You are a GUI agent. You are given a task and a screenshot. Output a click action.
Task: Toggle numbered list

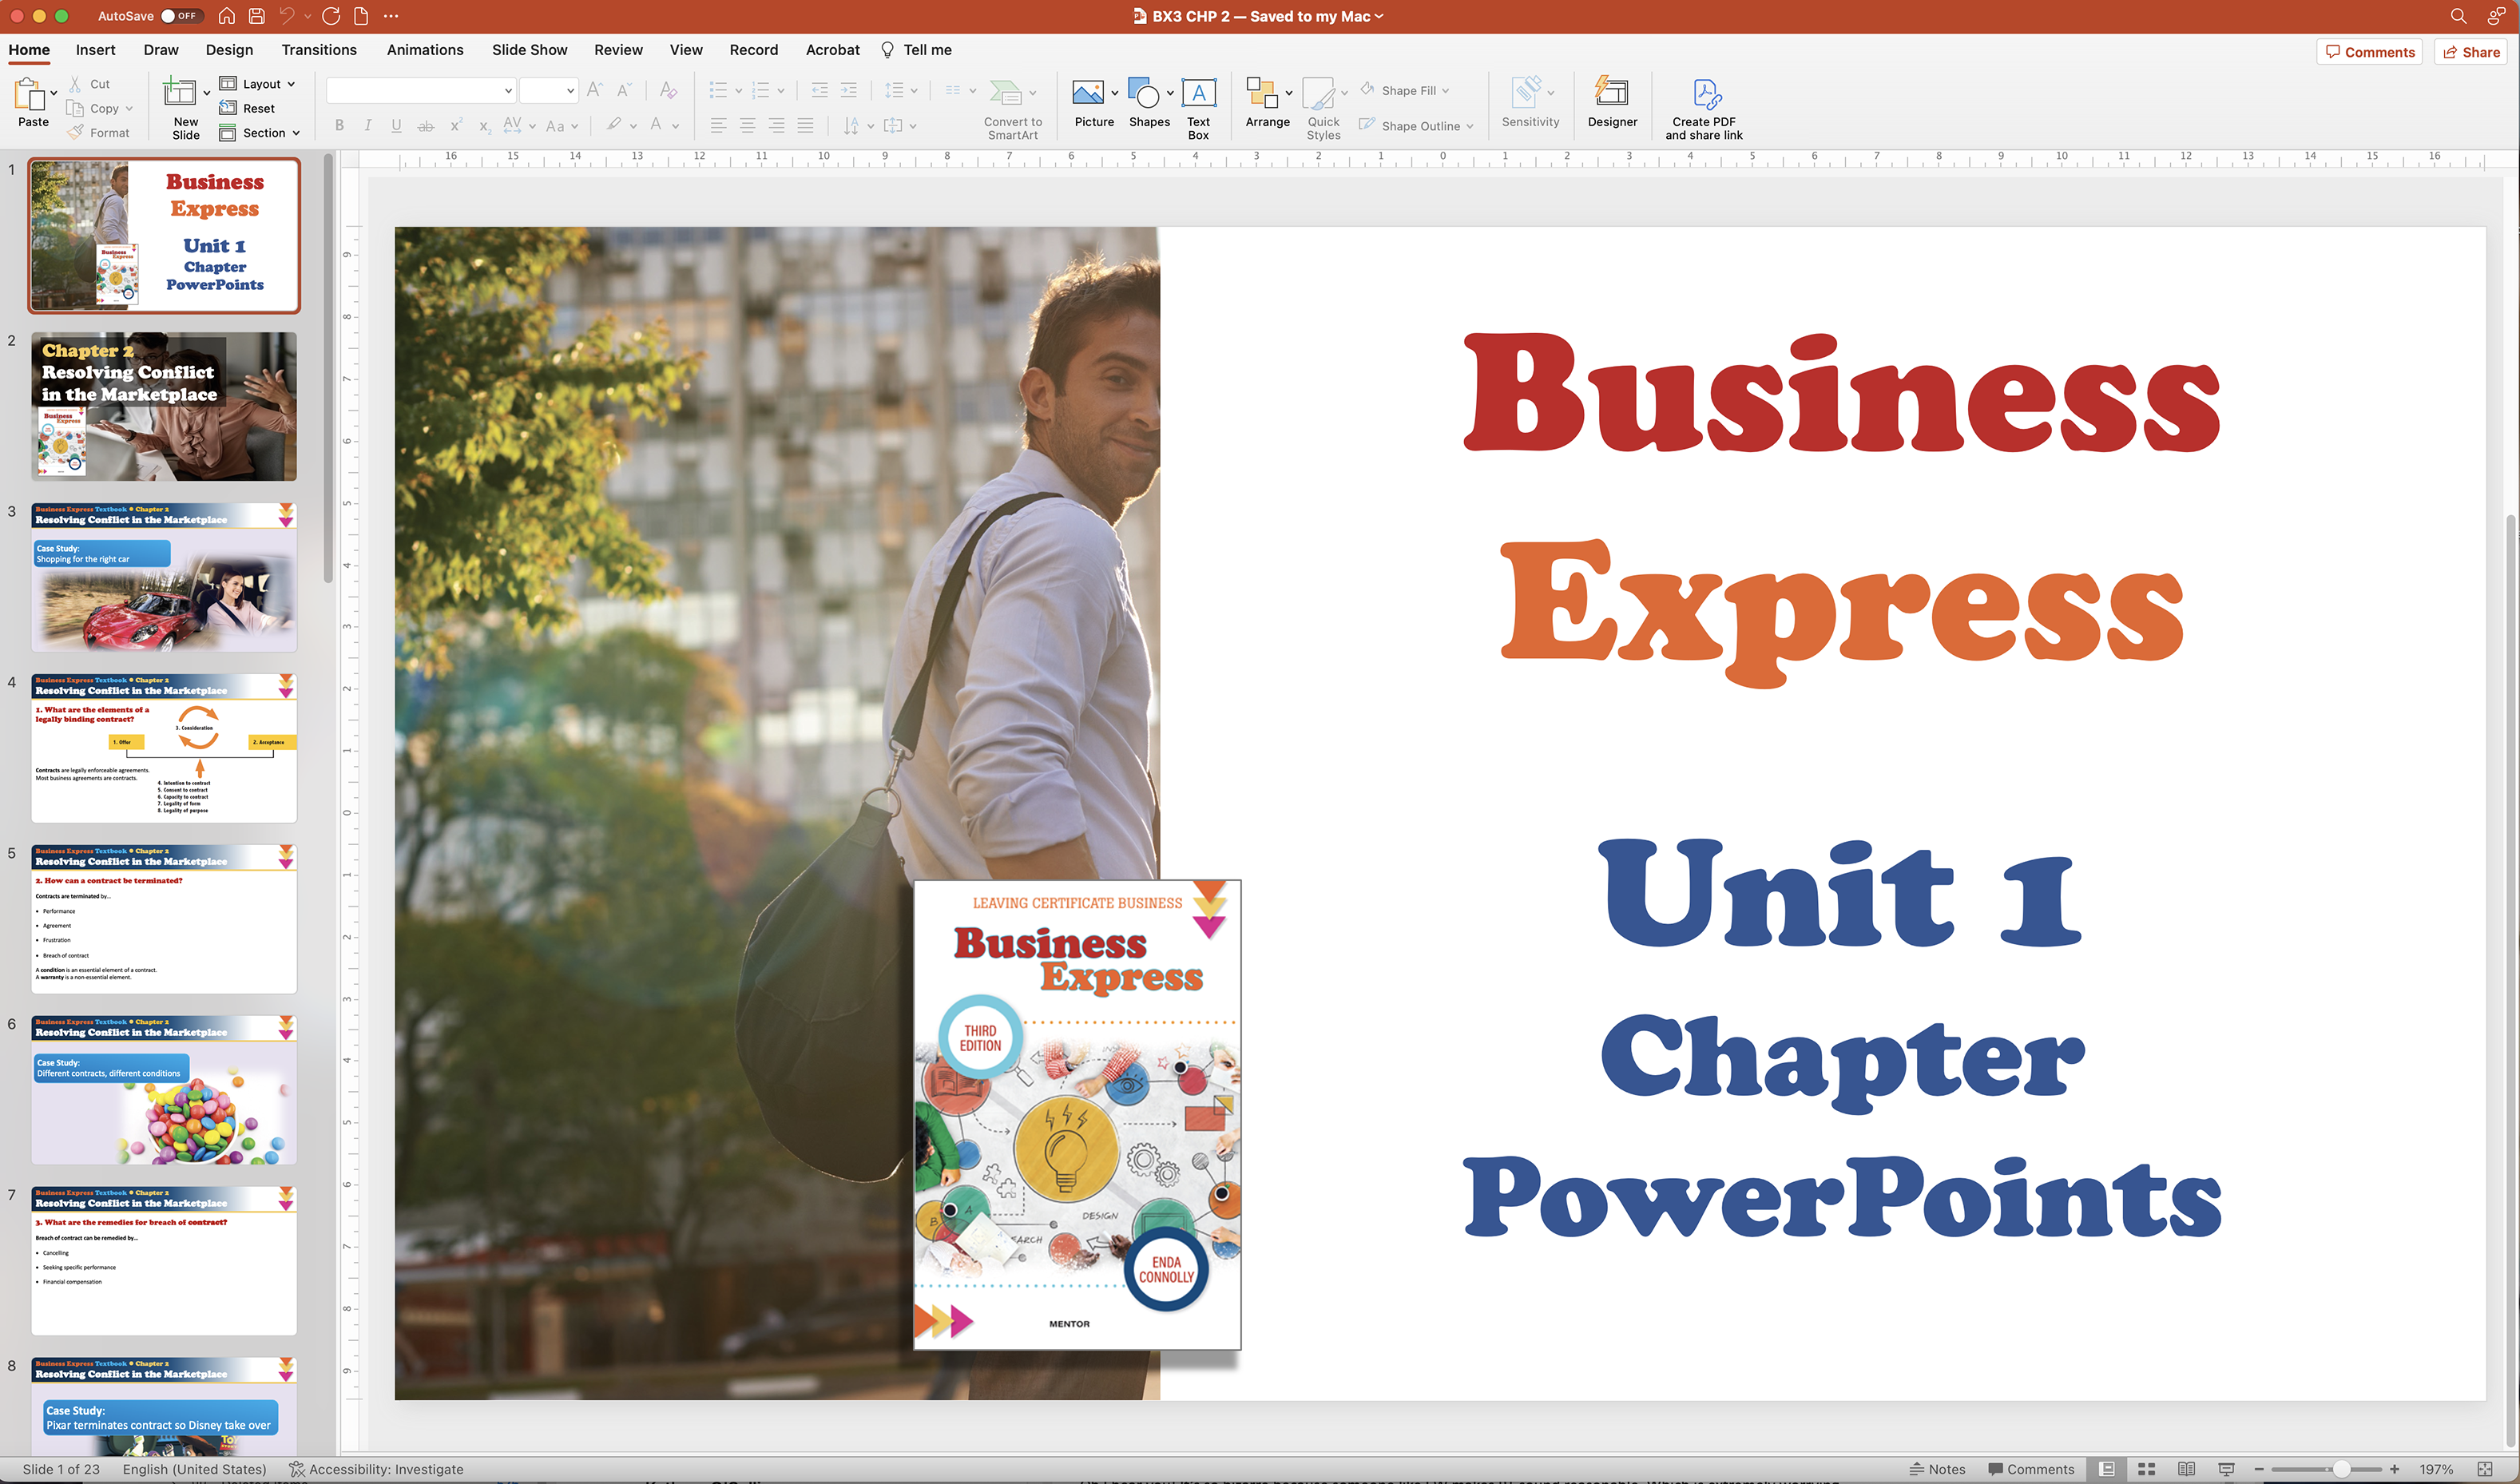(x=761, y=90)
